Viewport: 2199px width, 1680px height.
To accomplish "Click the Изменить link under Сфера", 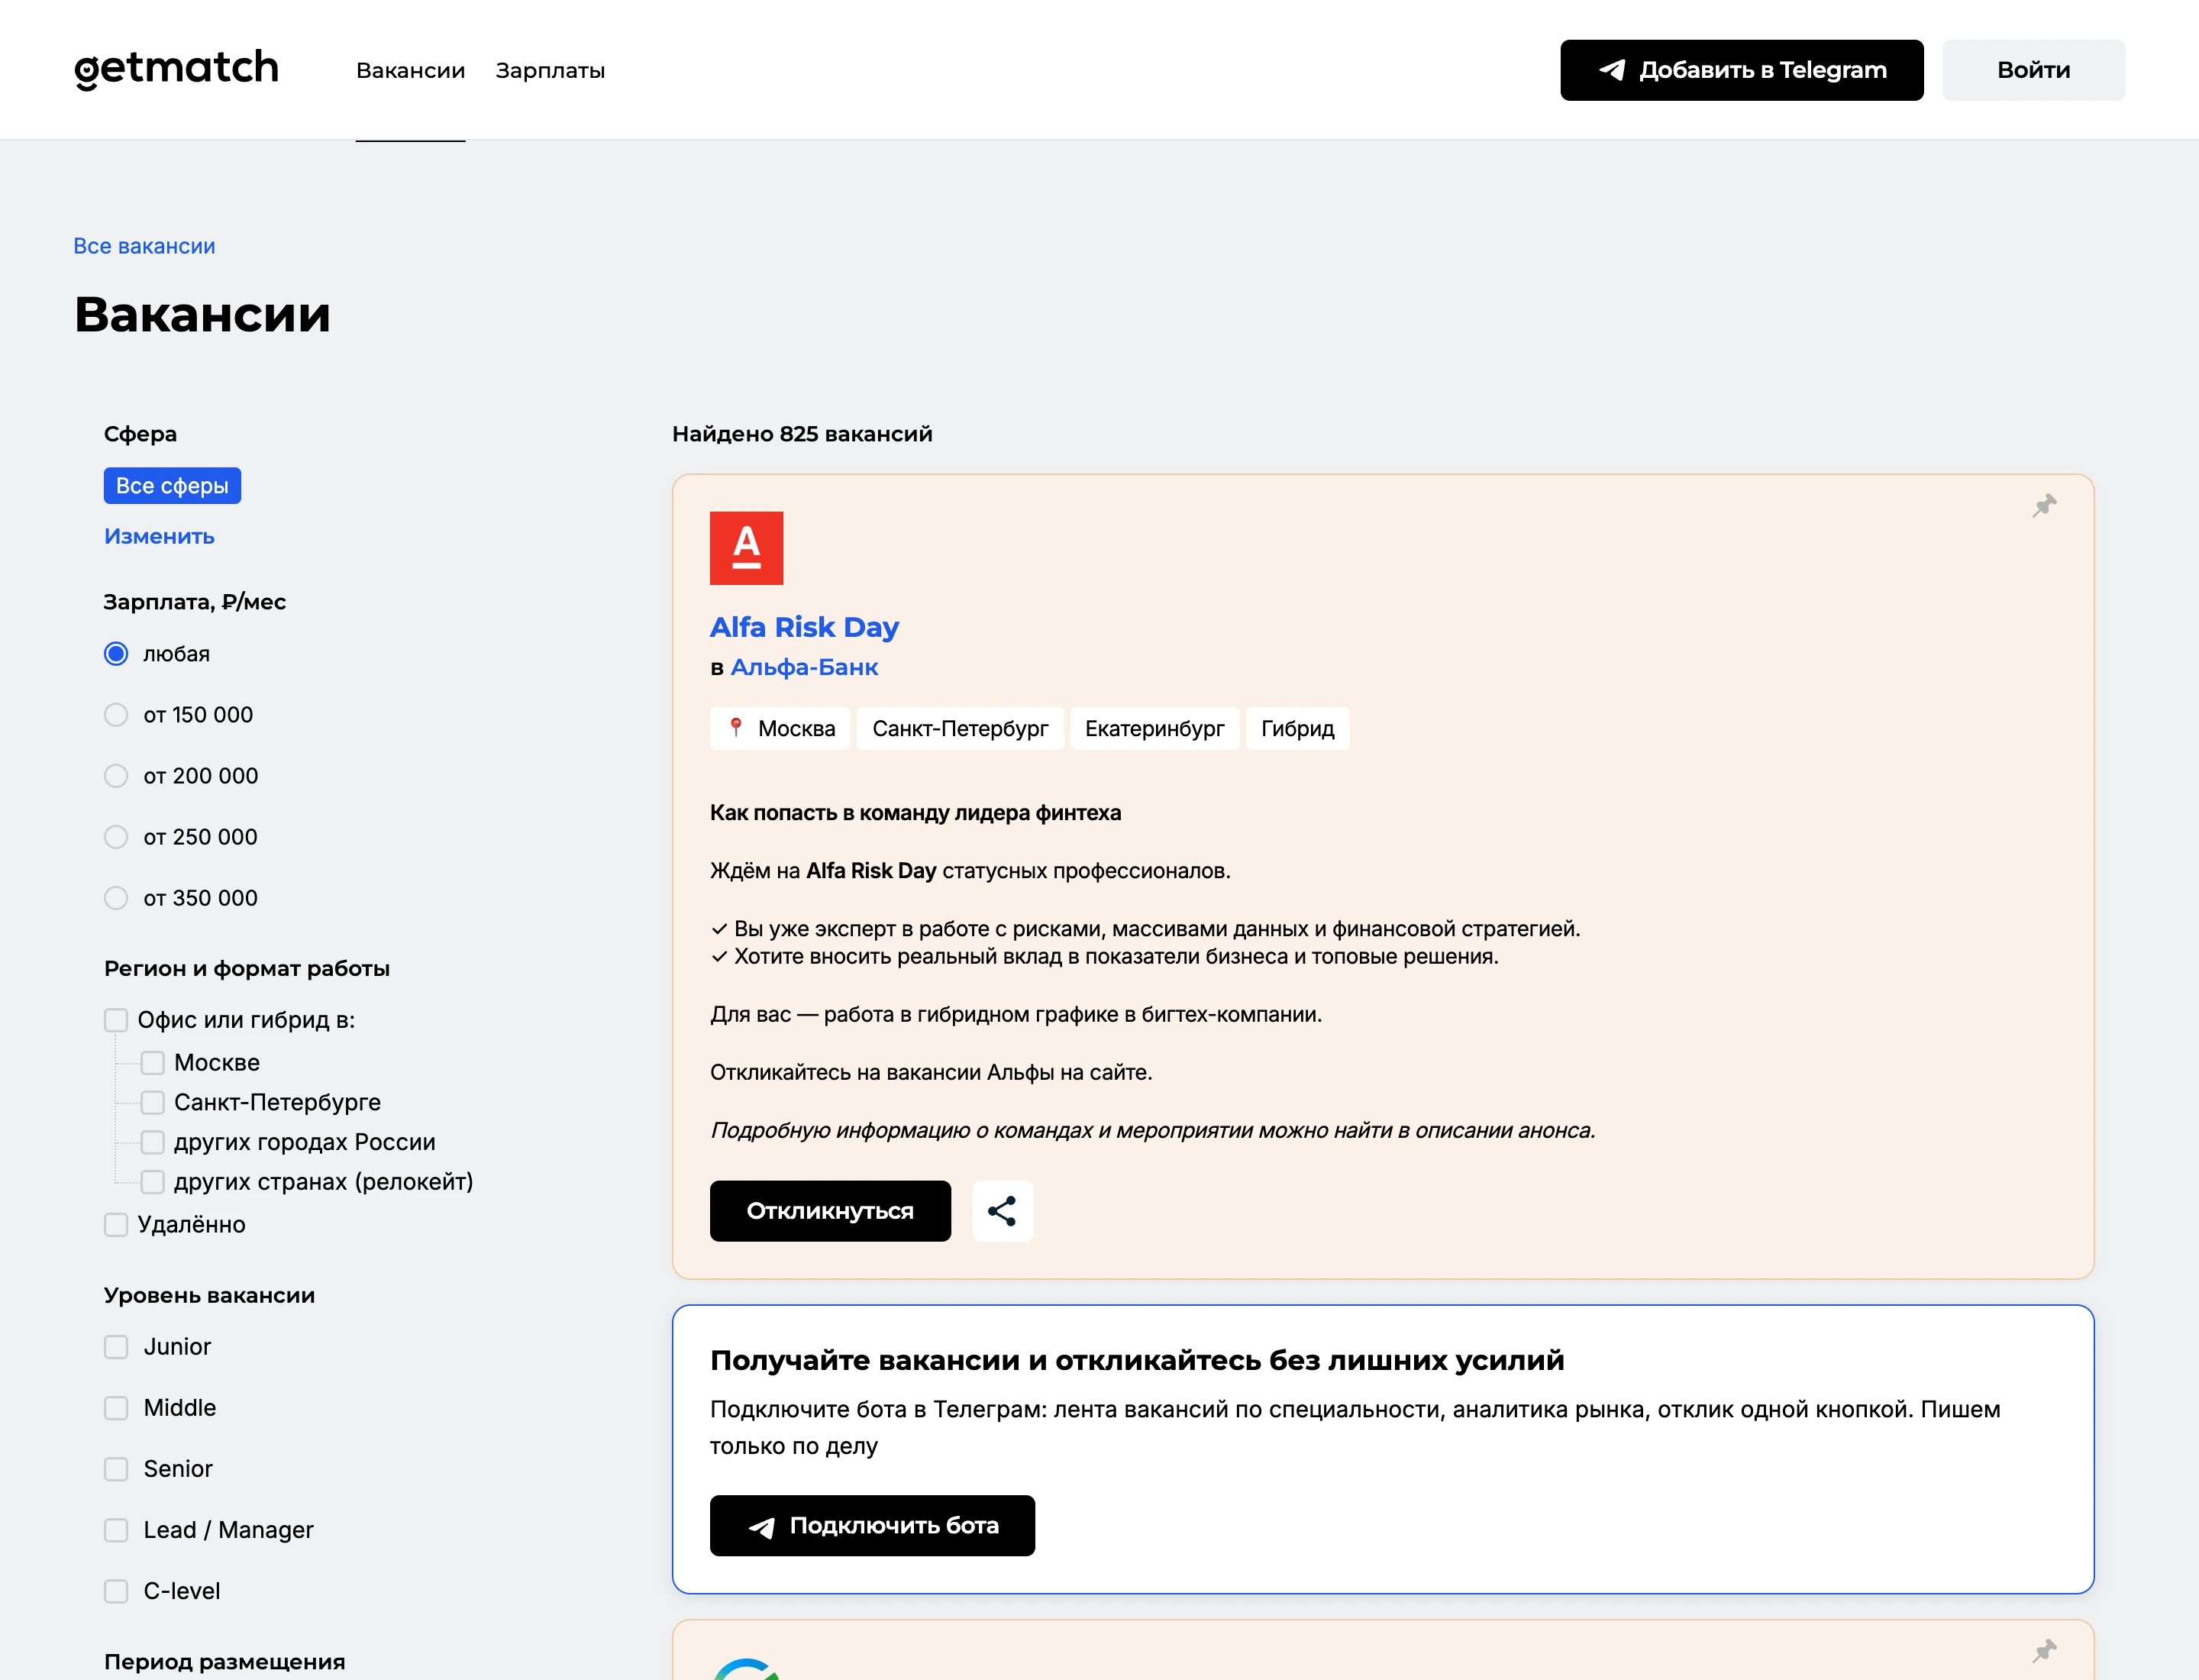I will tap(159, 536).
